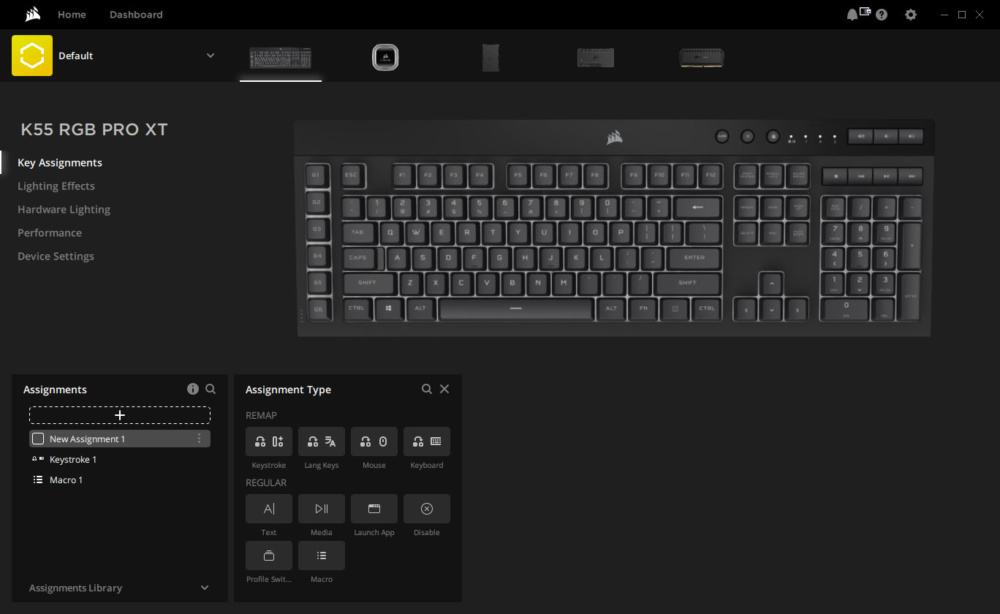Image resolution: width=1000 pixels, height=614 pixels.
Task: Choose Lang Keys remap type
Action: click(x=321, y=441)
